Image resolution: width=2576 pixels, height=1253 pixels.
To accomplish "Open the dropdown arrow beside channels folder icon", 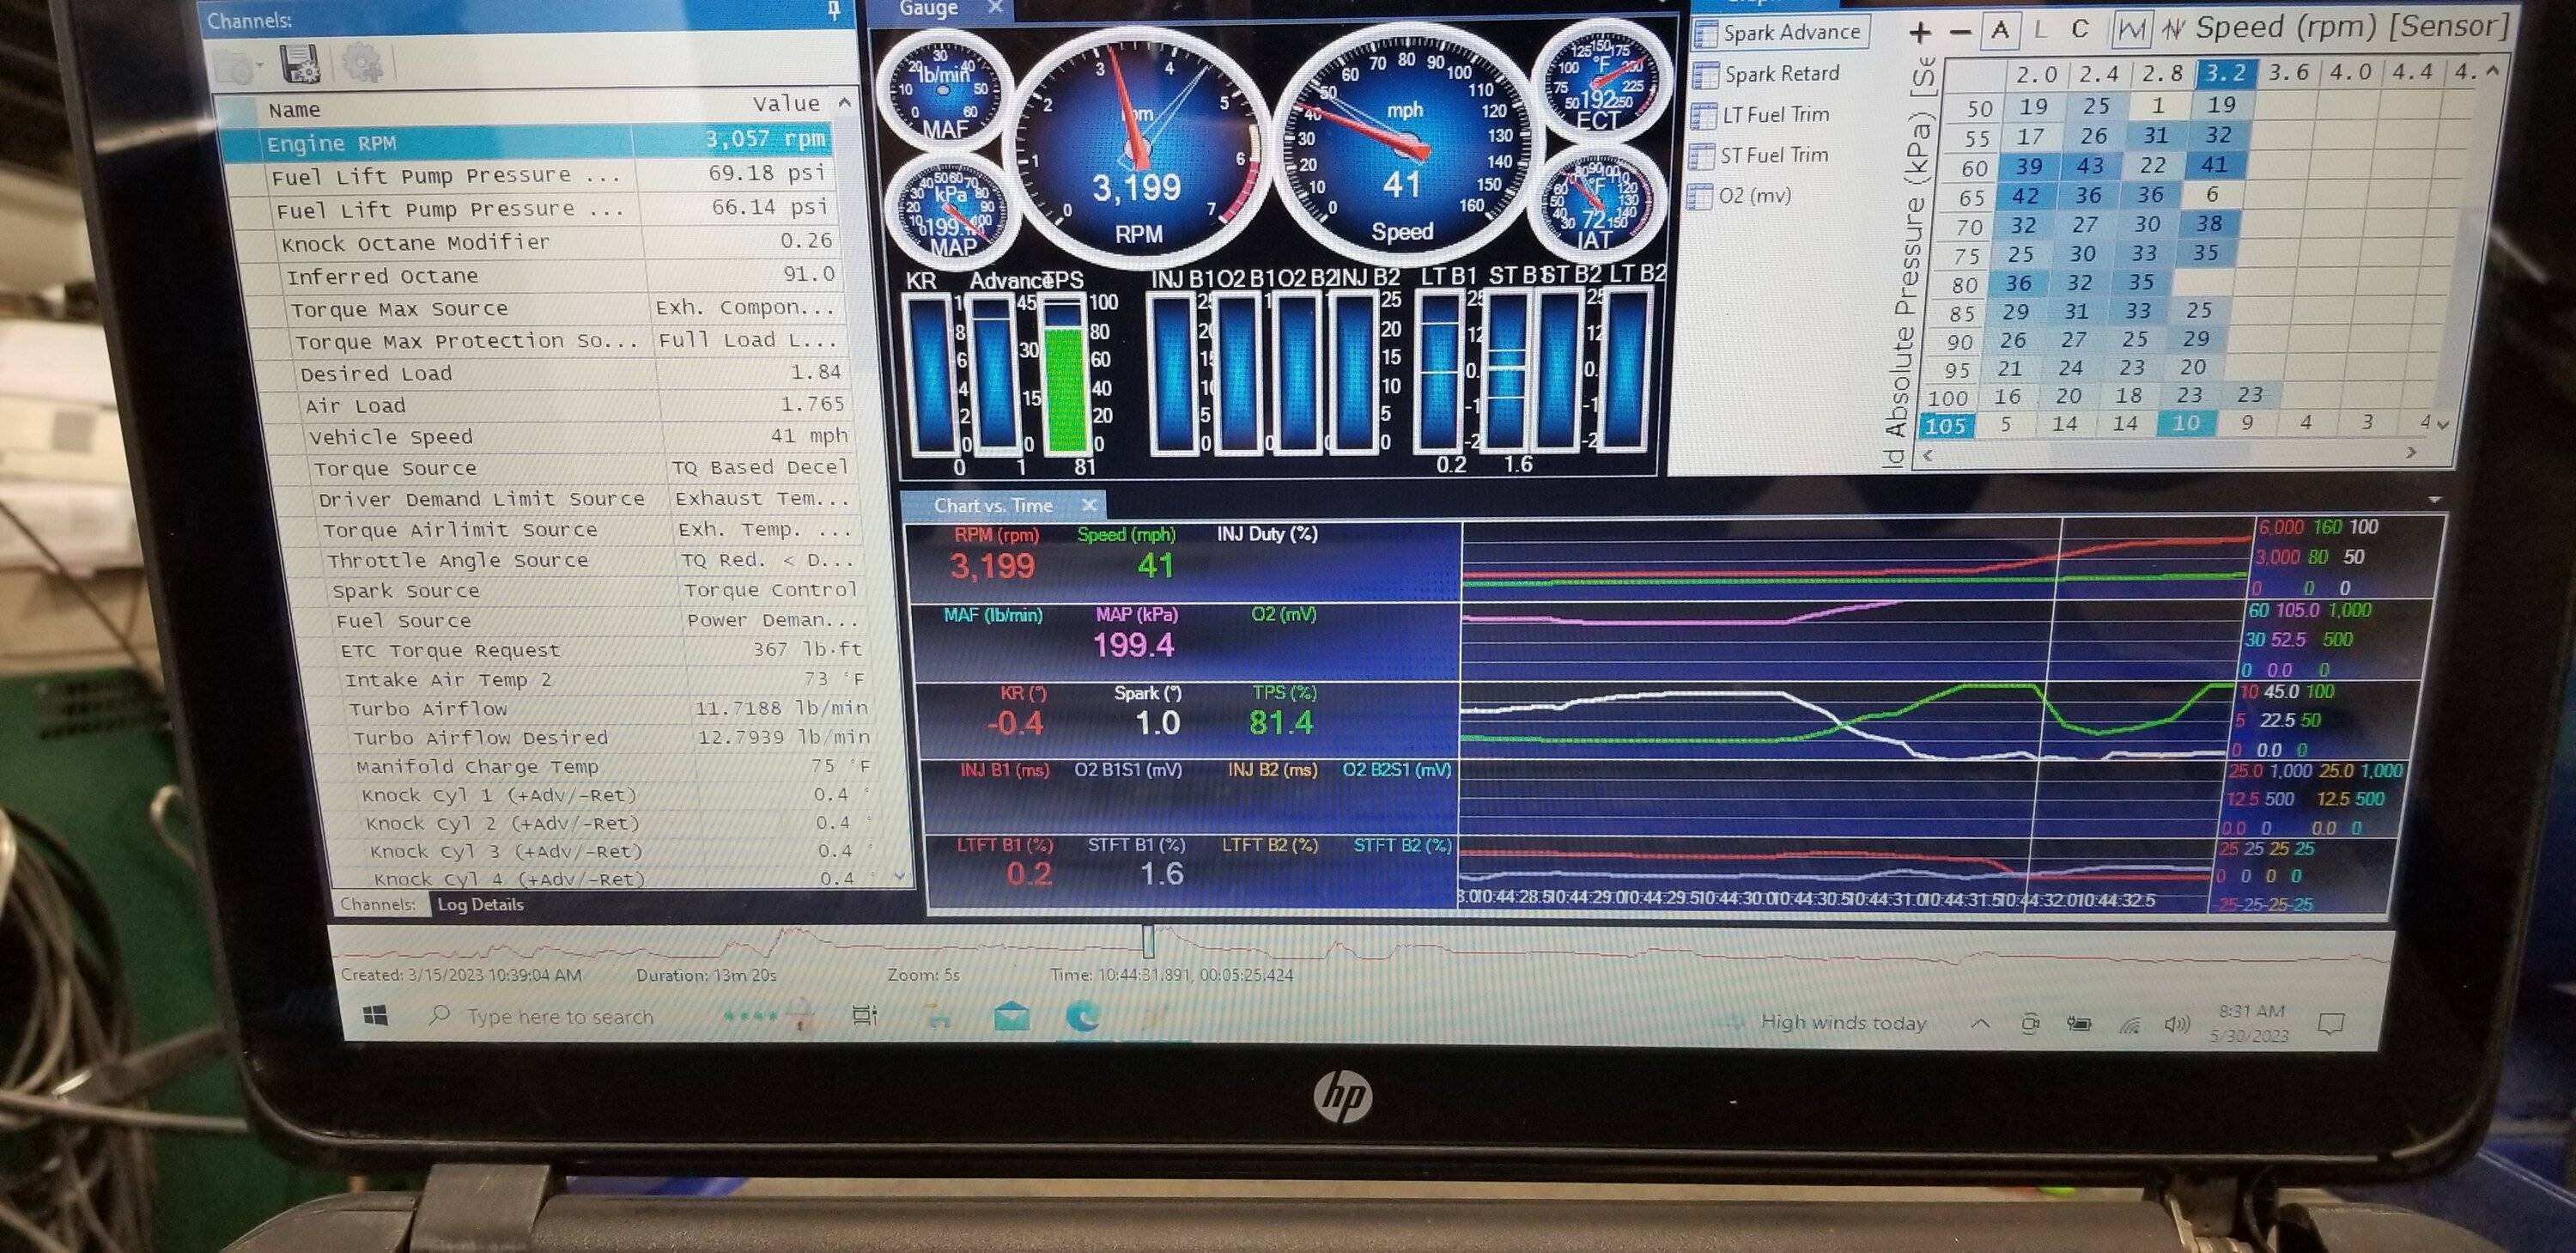I will pos(260,68).
